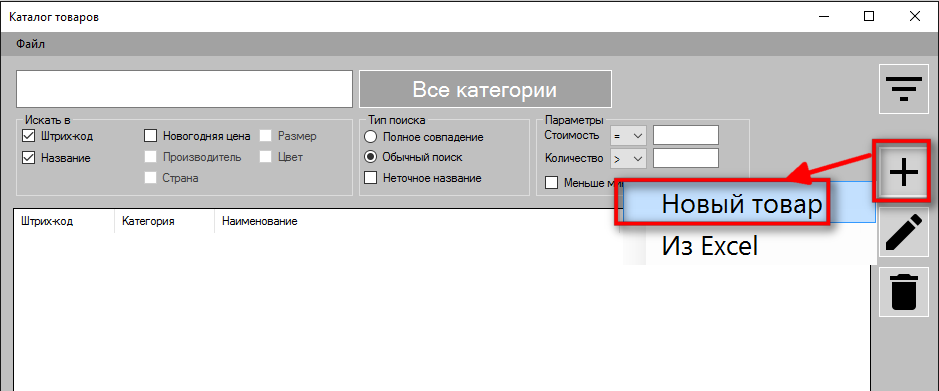Image resolution: width=939 pixels, height=391 pixels.
Task: Open the filter icon button
Action: coord(904,89)
